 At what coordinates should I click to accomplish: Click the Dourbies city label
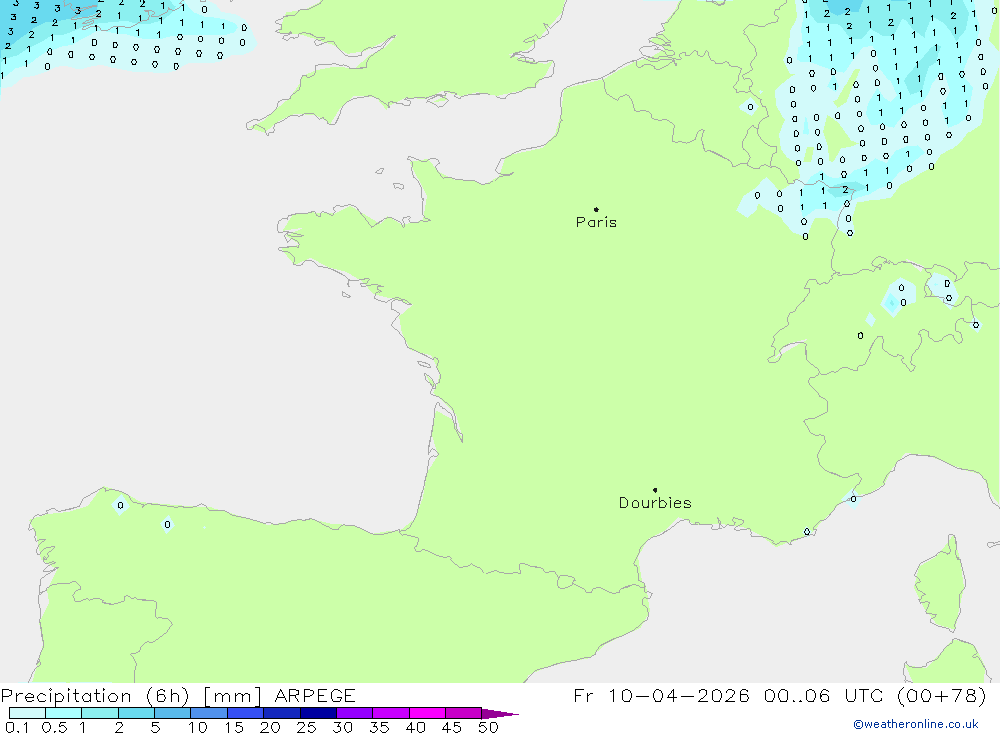pyautogui.click(x=655, y=503)
